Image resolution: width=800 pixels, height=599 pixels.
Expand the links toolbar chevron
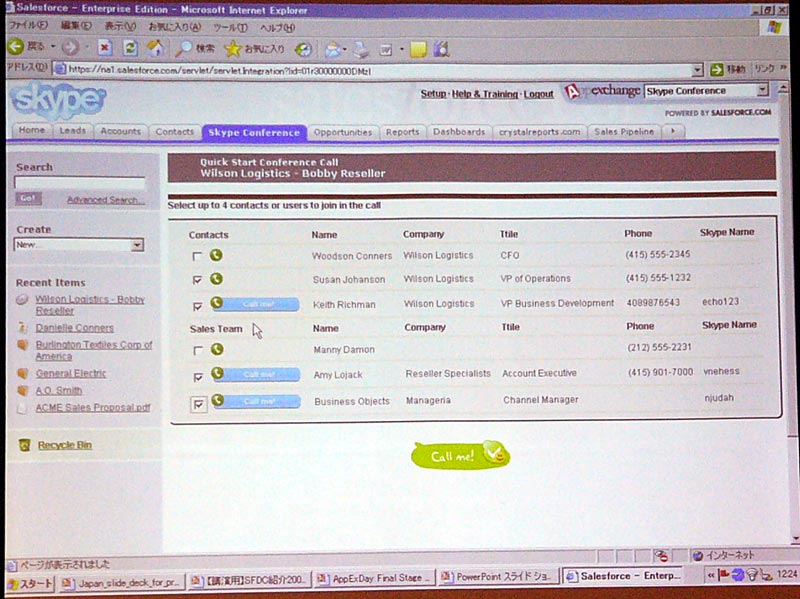[x=783, y=68]
